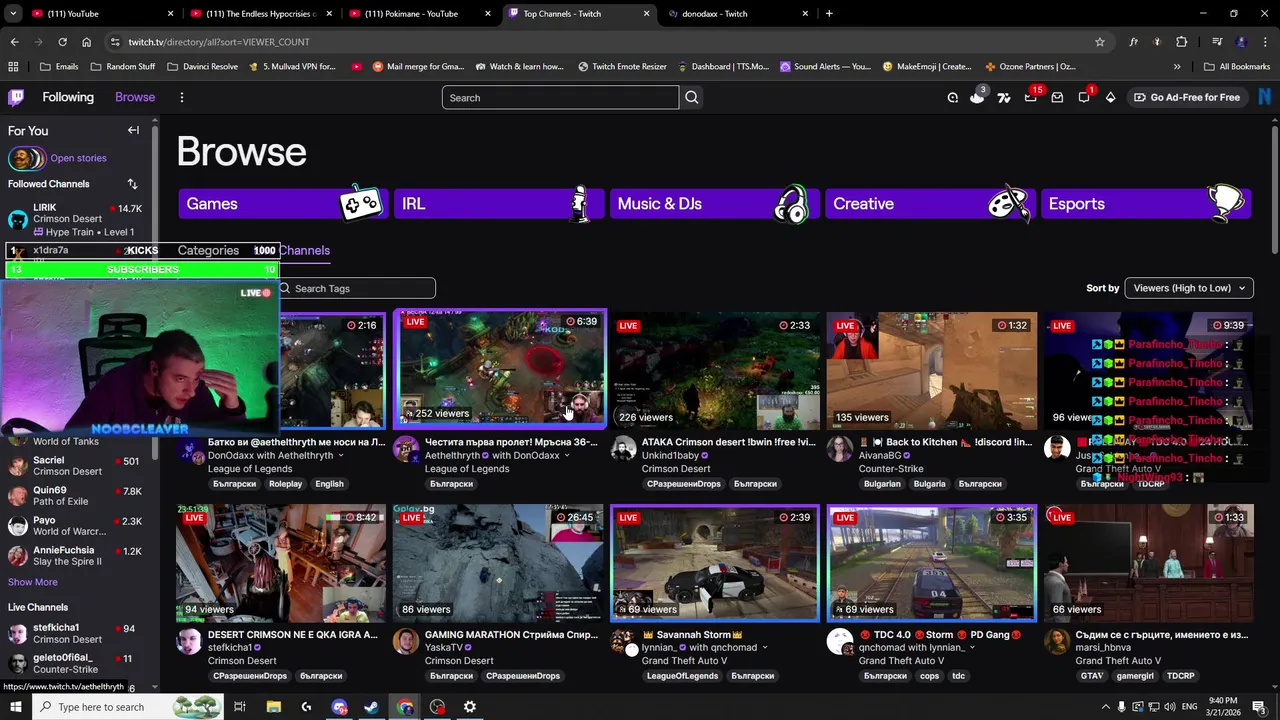Screen dimensions: 1280x720
Task: Open the Games category banner
Action: (283, 203)
